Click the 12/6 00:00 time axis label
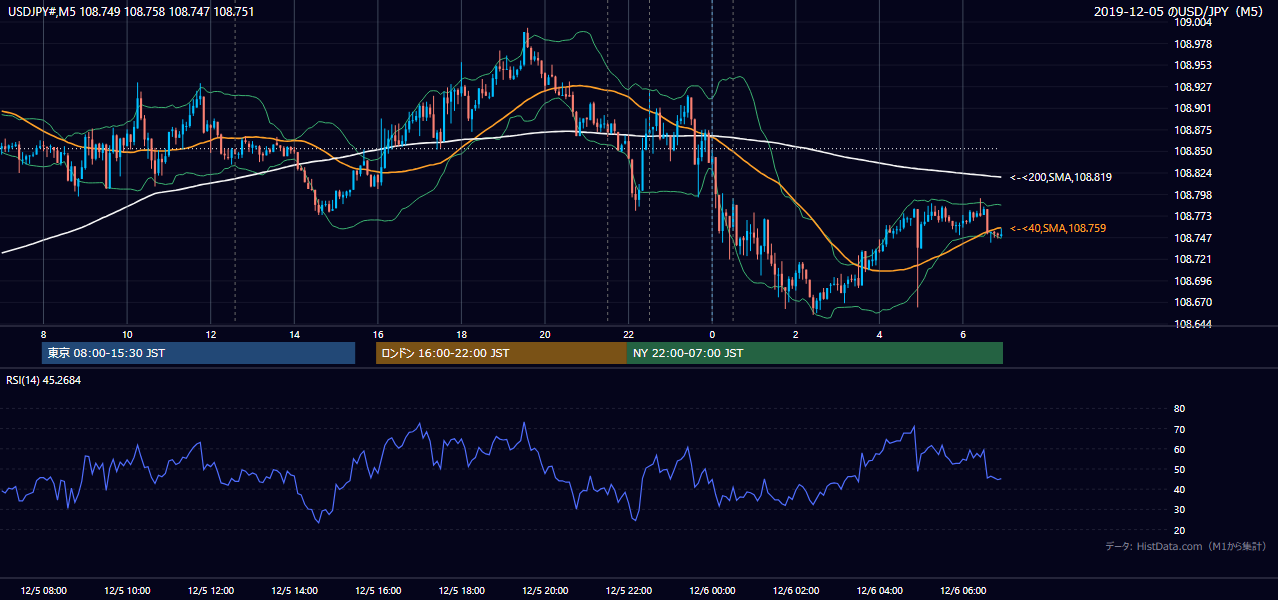This screenshot has width=1278, height=600. pyautogui.click(x=712, y=591)
